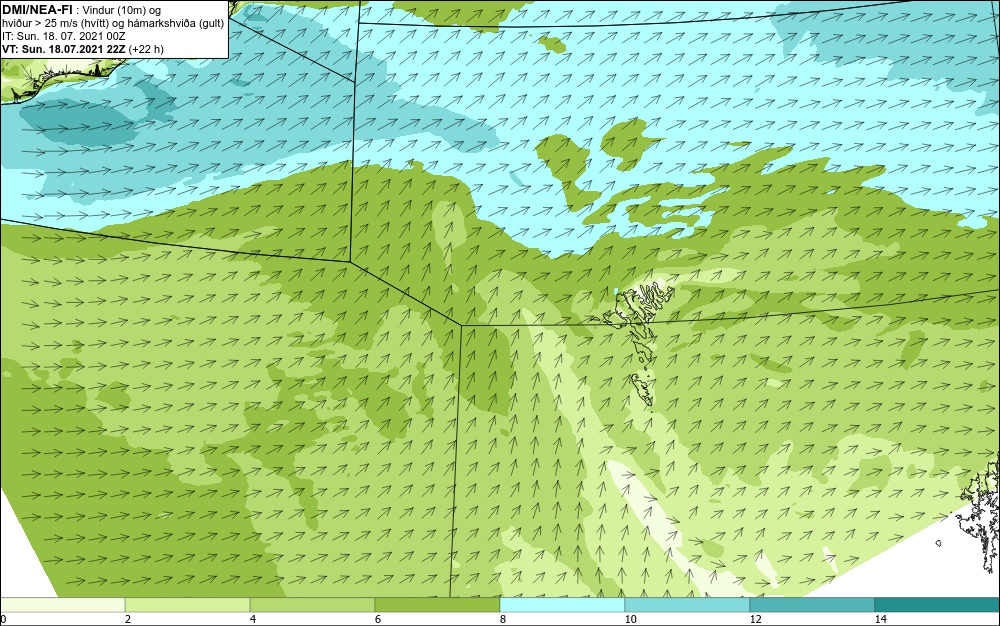The image size is (1000, 626).
Task: Click the 4–6 m/s green legend swatch
Action: click(312, 605)
